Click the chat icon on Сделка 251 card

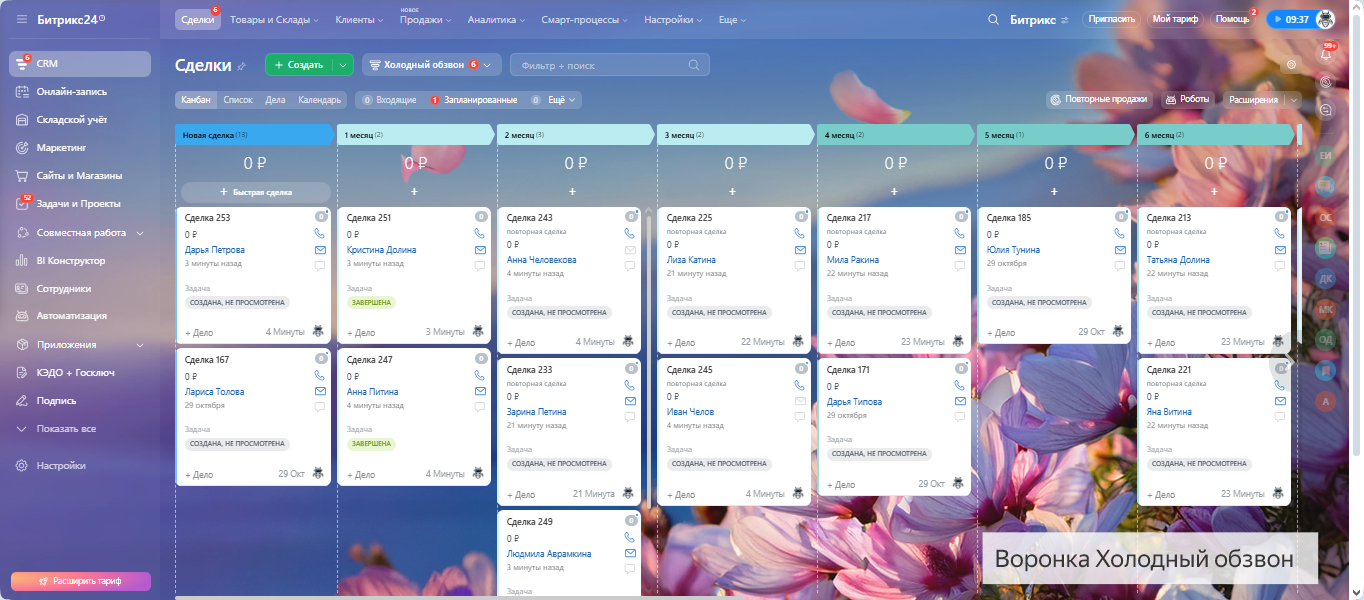tap(480, 266)
